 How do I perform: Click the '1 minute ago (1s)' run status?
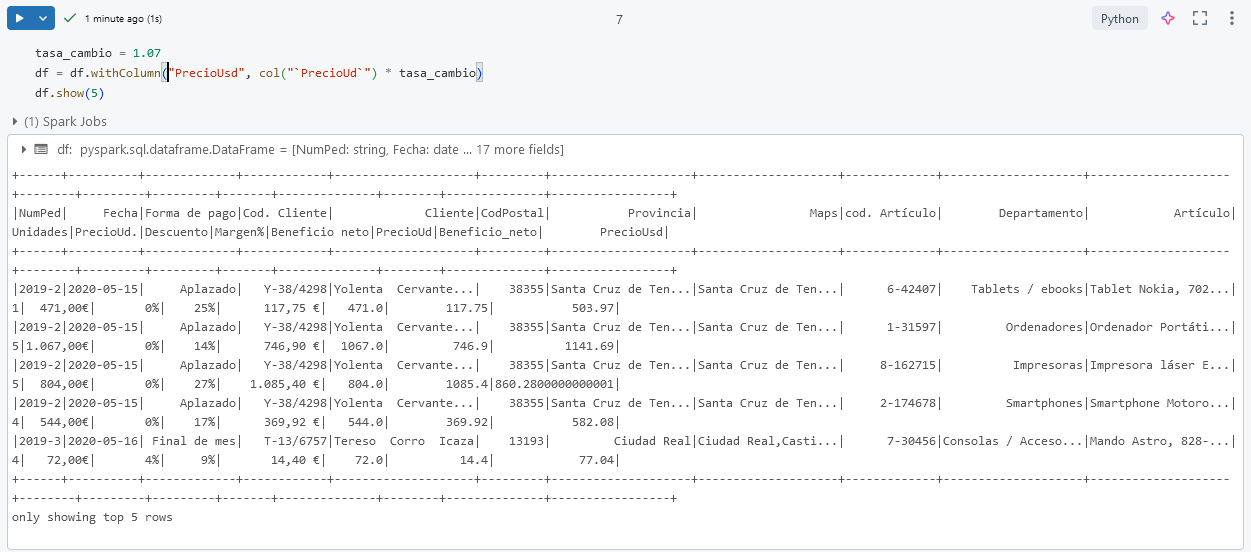pyautogui.click(x=123, y=19)
